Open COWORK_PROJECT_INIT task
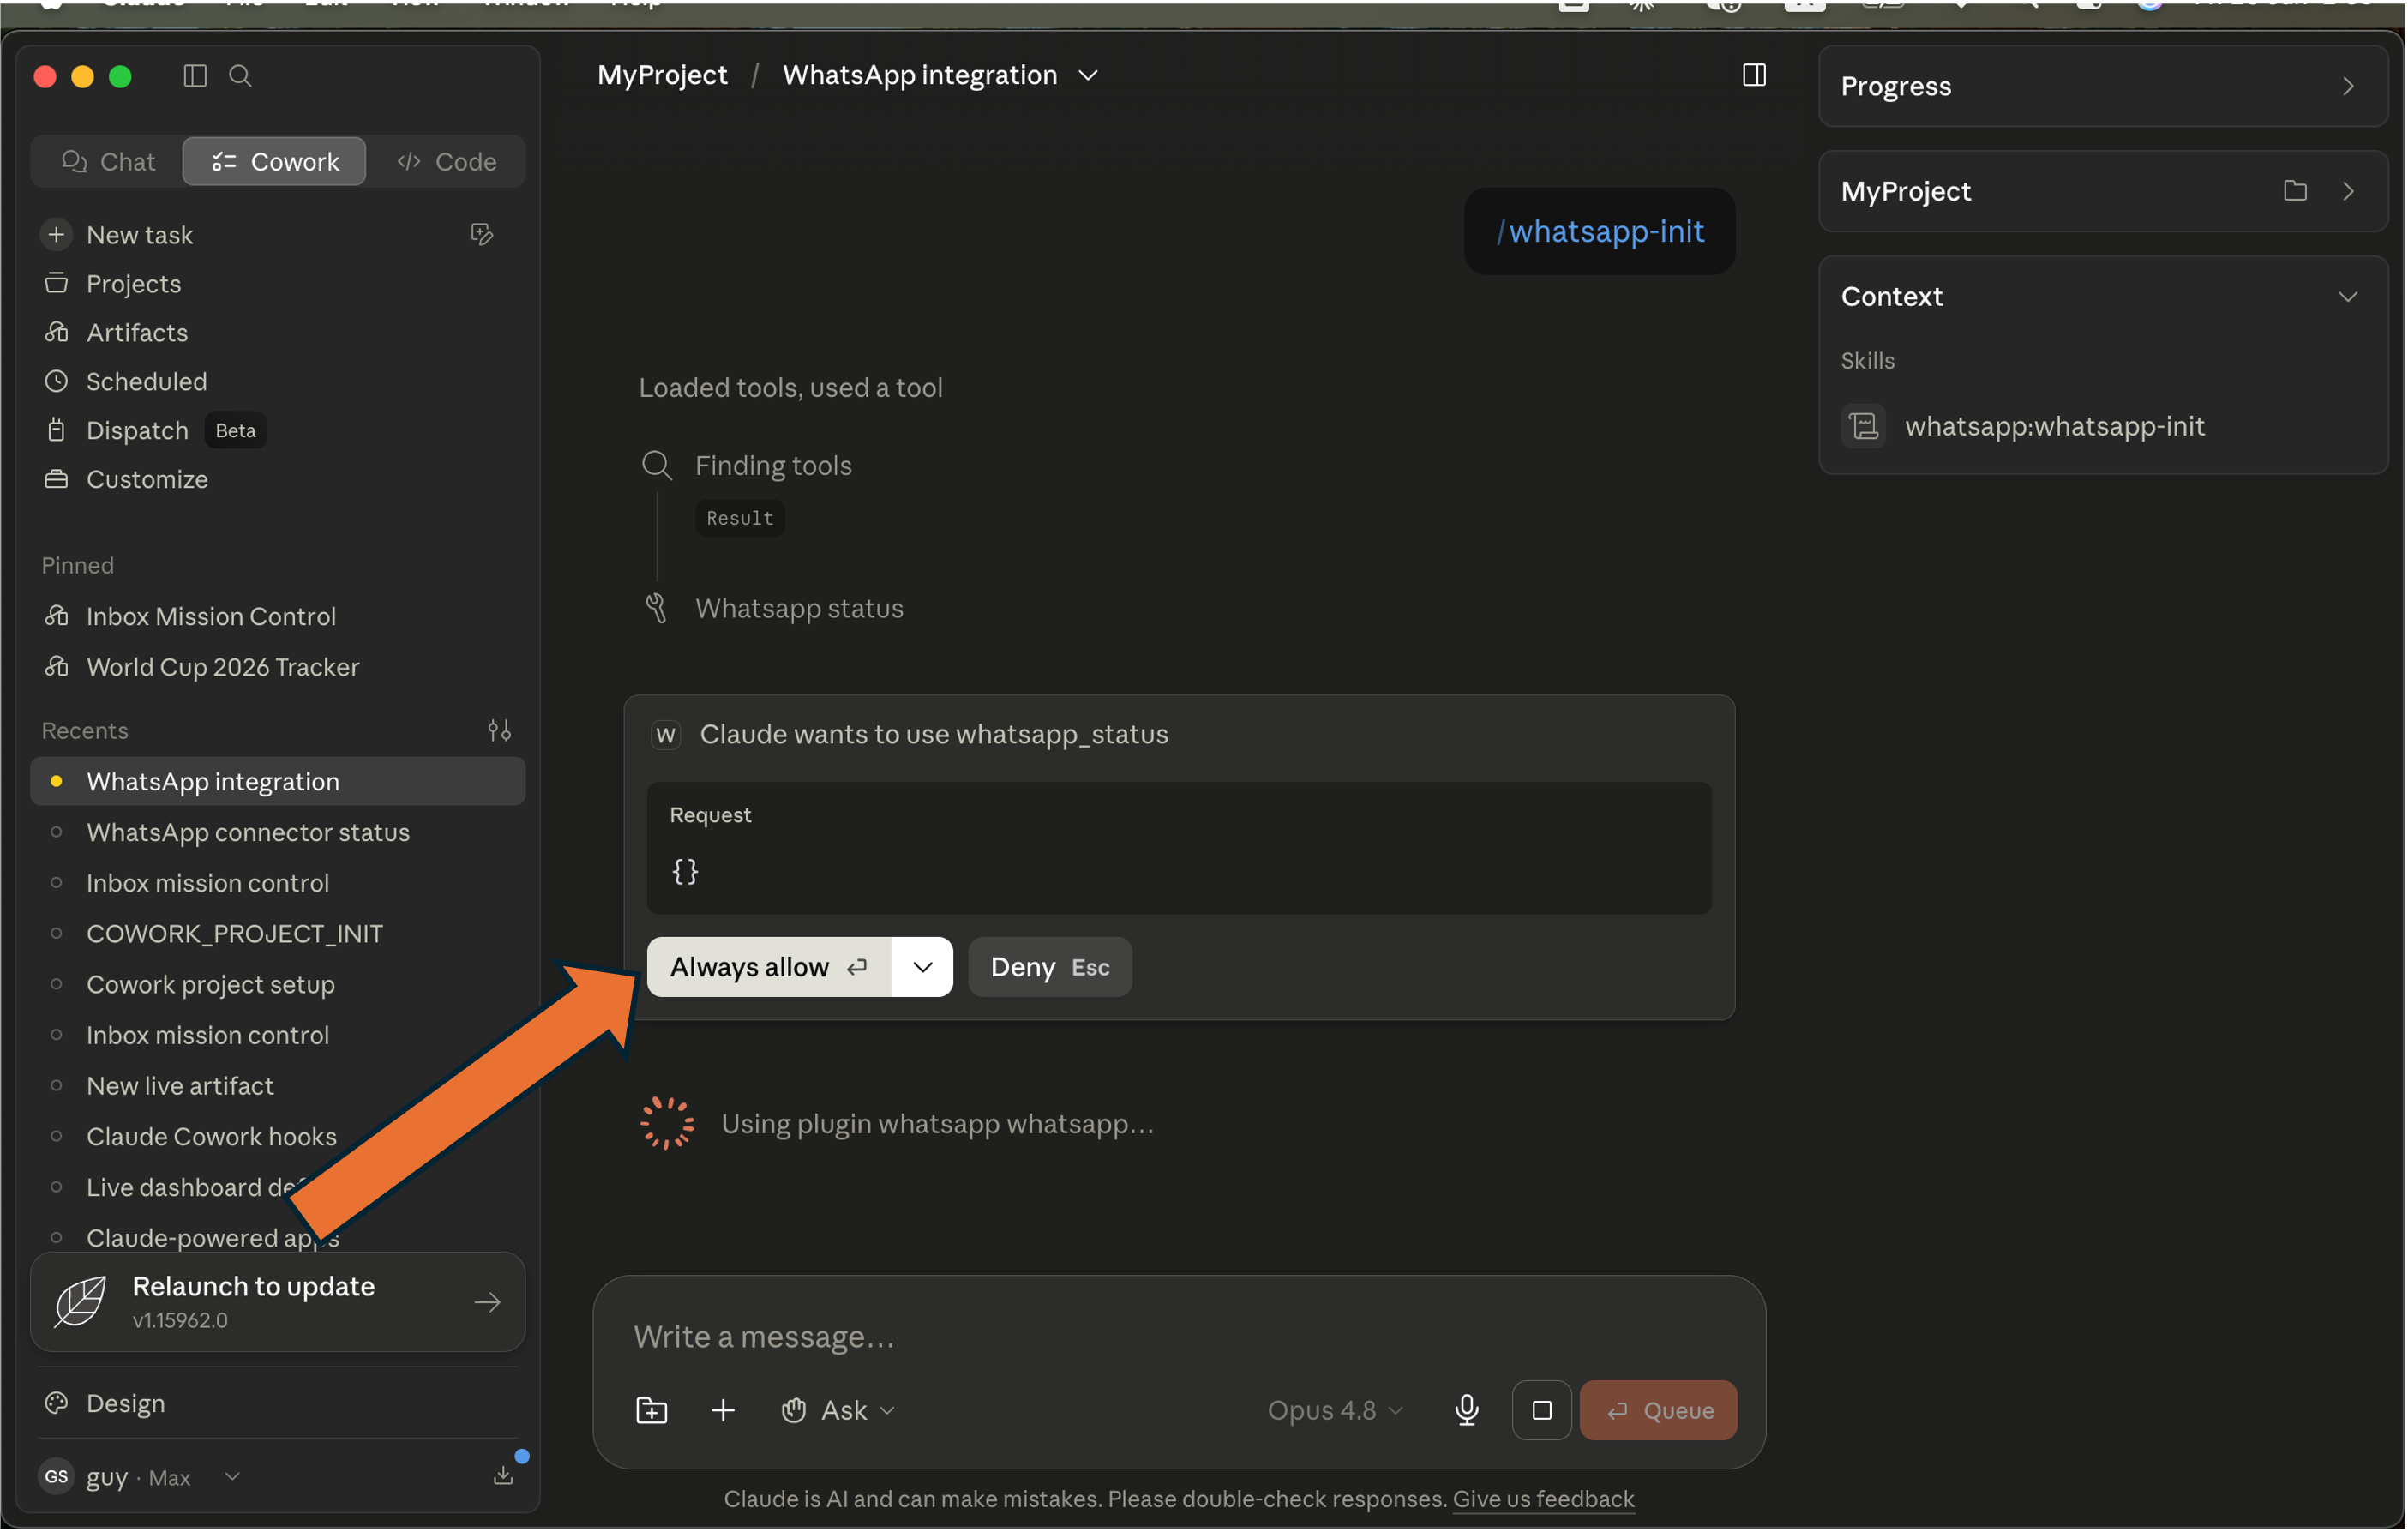2408x1532 pixels. click(x=234, y=935)
